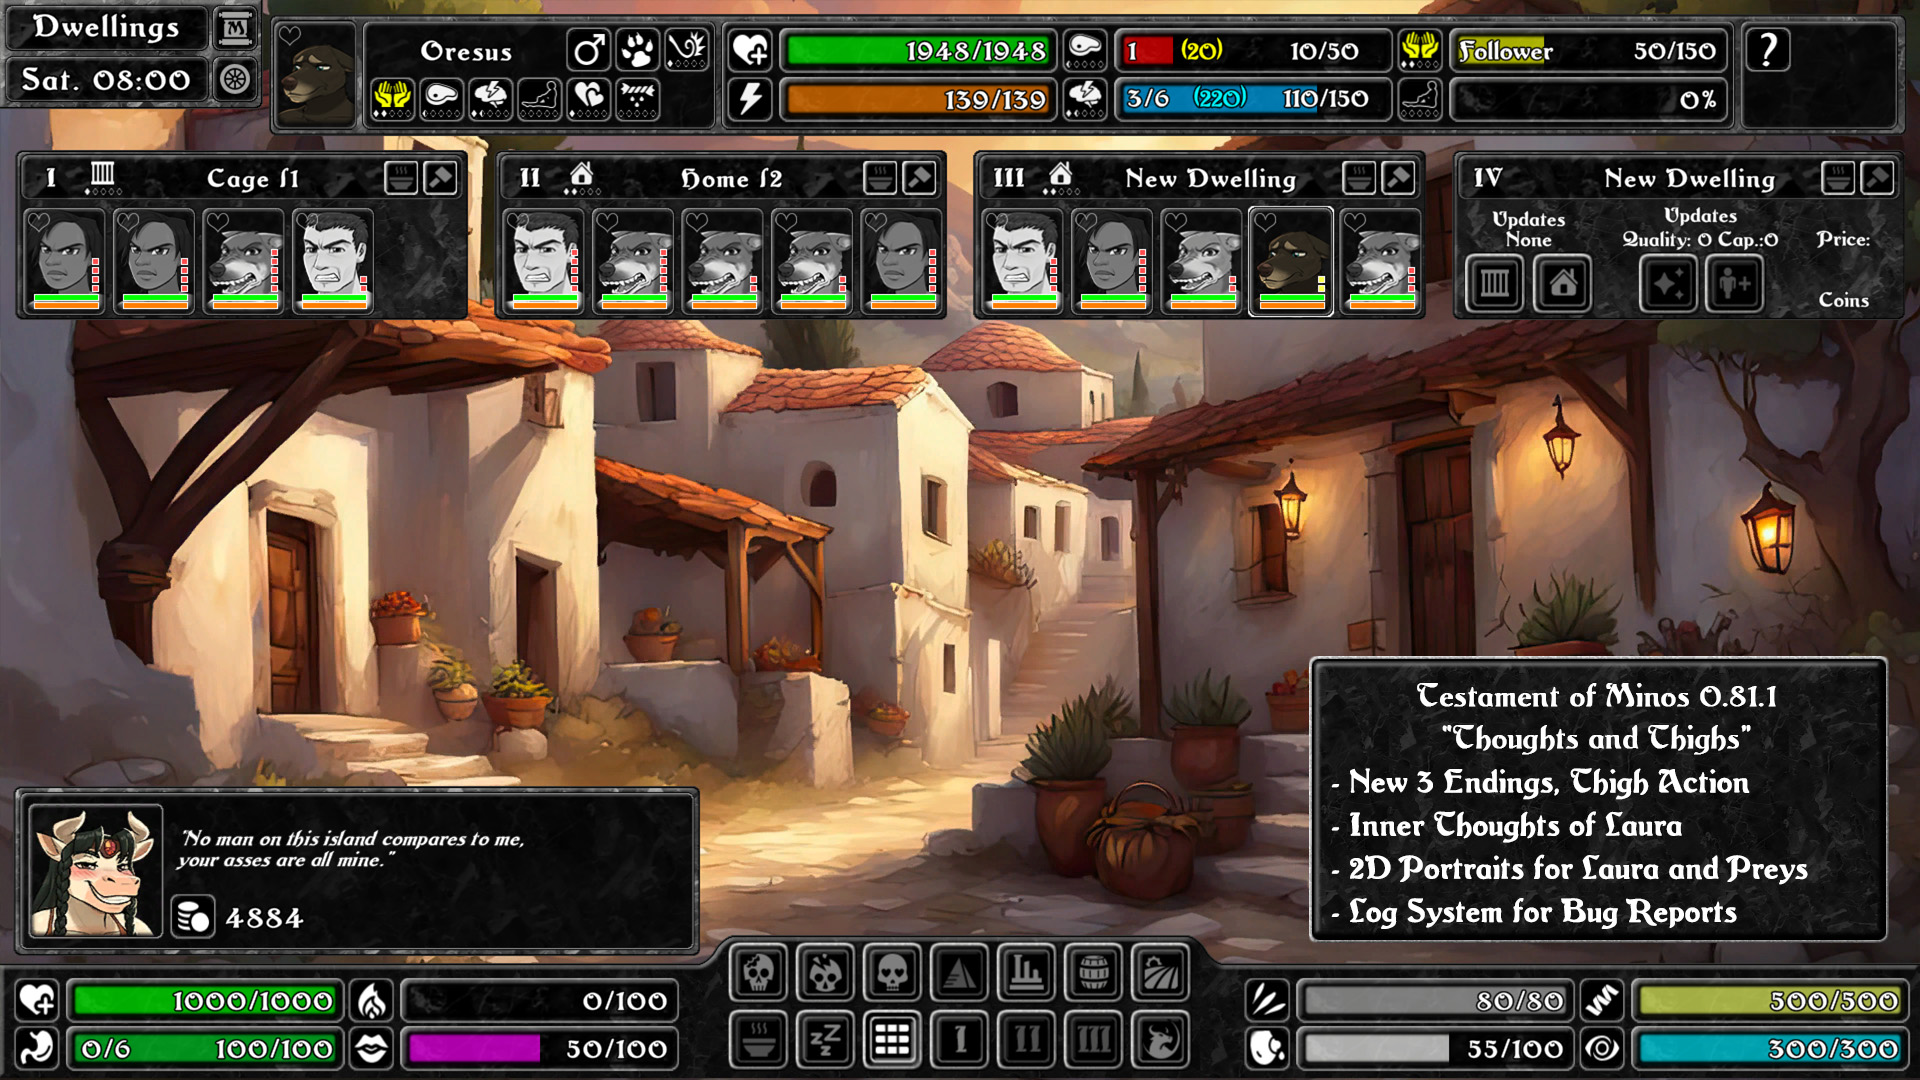This screenshot has width=1920, height=1080.
Task: Open the sleep Zzz action
Action: pyautogui.click(x=825, y=1040)
